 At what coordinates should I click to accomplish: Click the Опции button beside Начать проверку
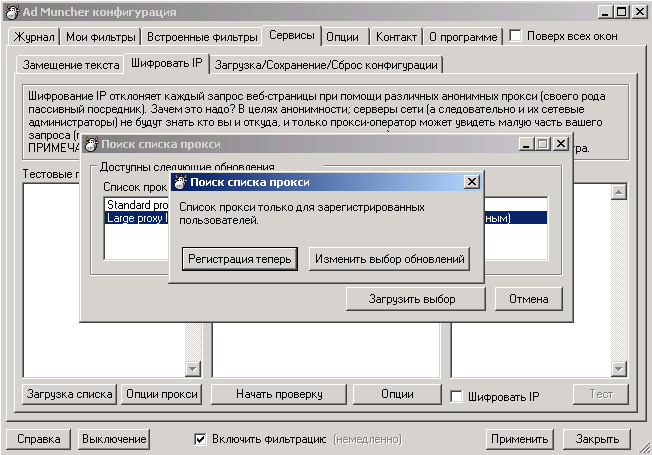397,394
